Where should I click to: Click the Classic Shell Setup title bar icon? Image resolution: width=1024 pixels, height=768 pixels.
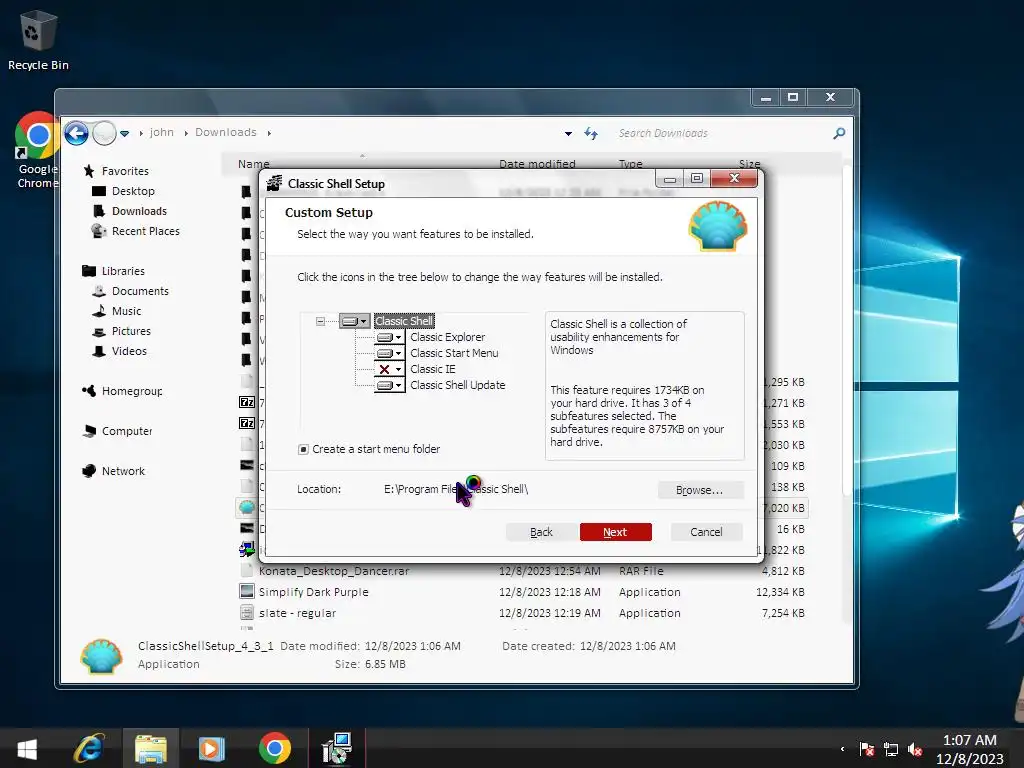[x=274, y=184]
